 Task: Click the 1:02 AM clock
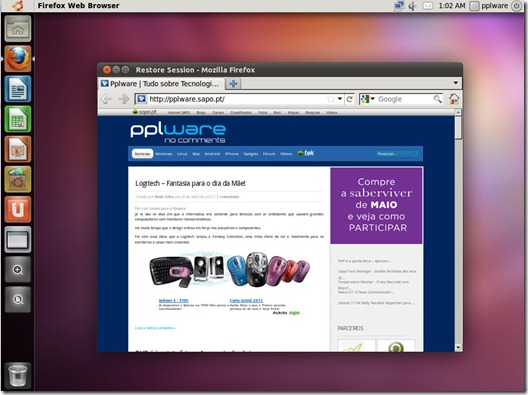(452, 6)
